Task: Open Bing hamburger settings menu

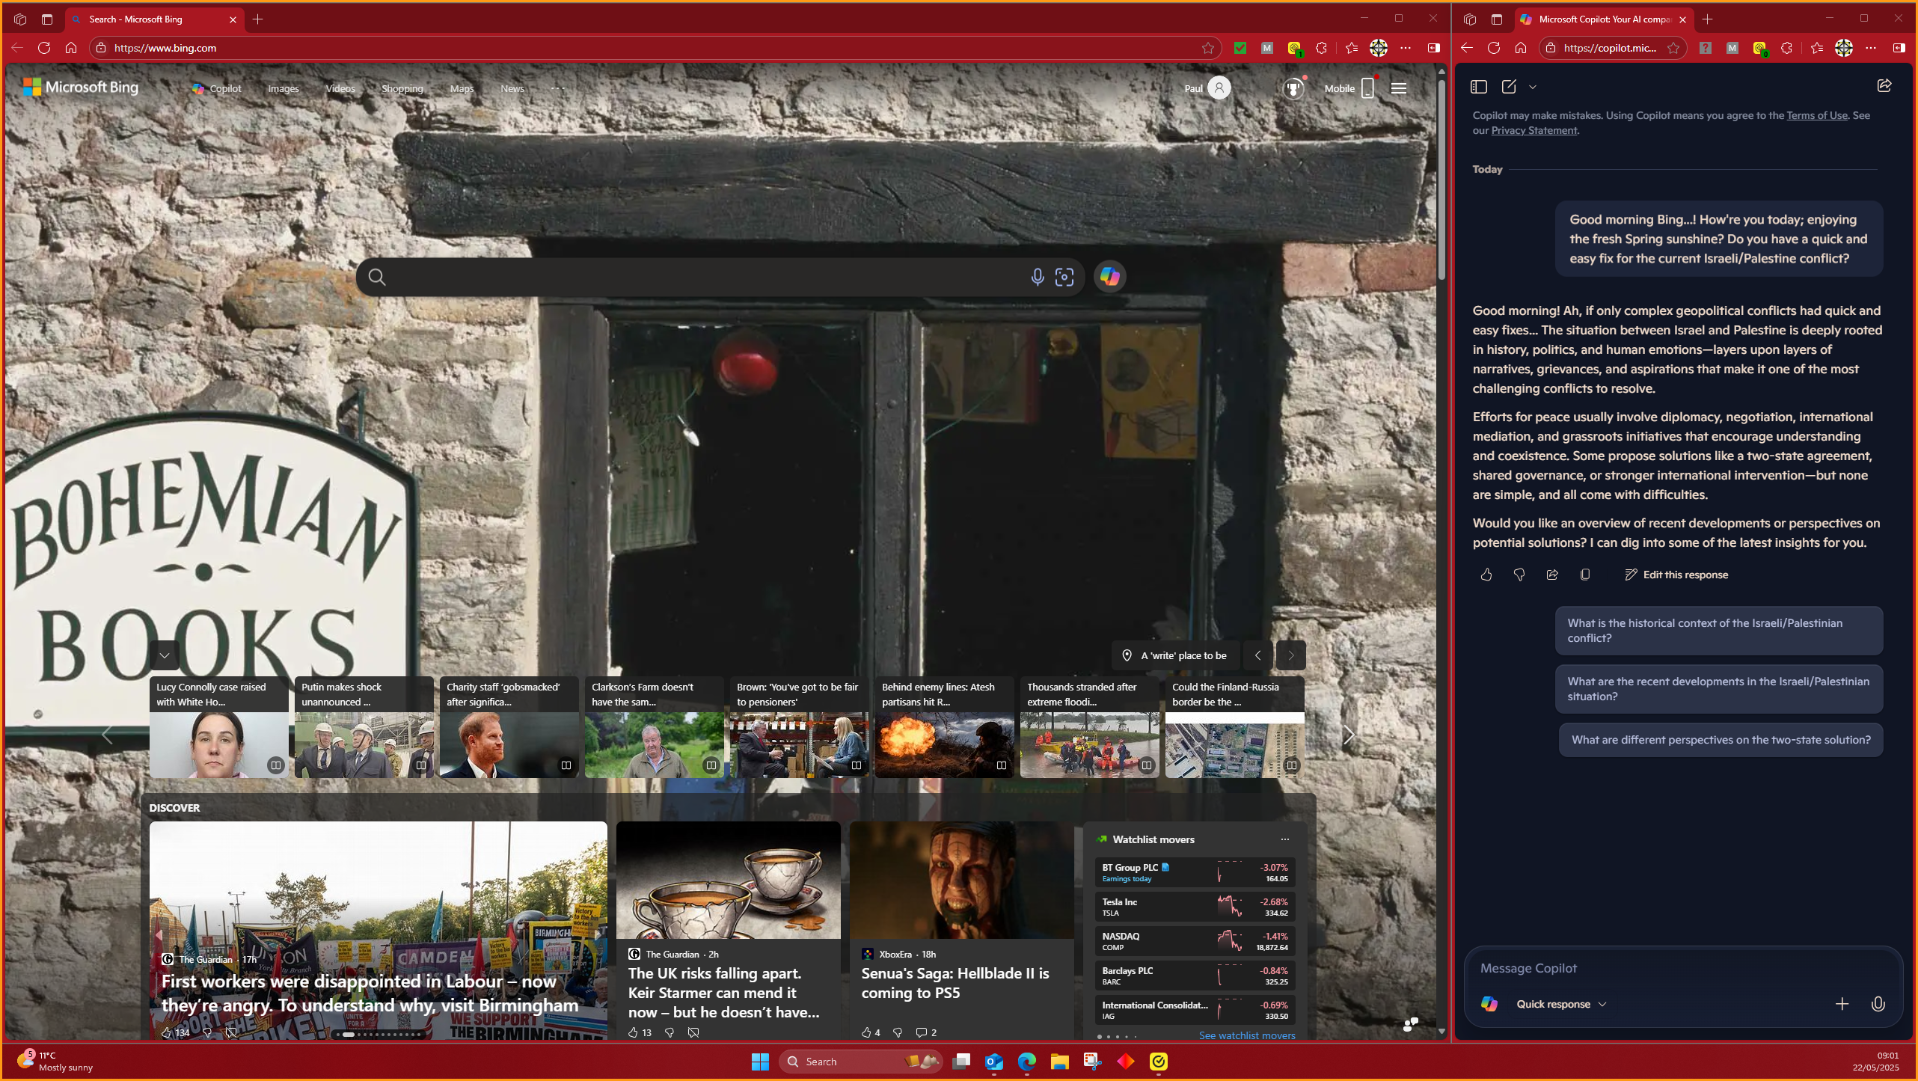Action: pyautogui.click(x=1398, y=88)
